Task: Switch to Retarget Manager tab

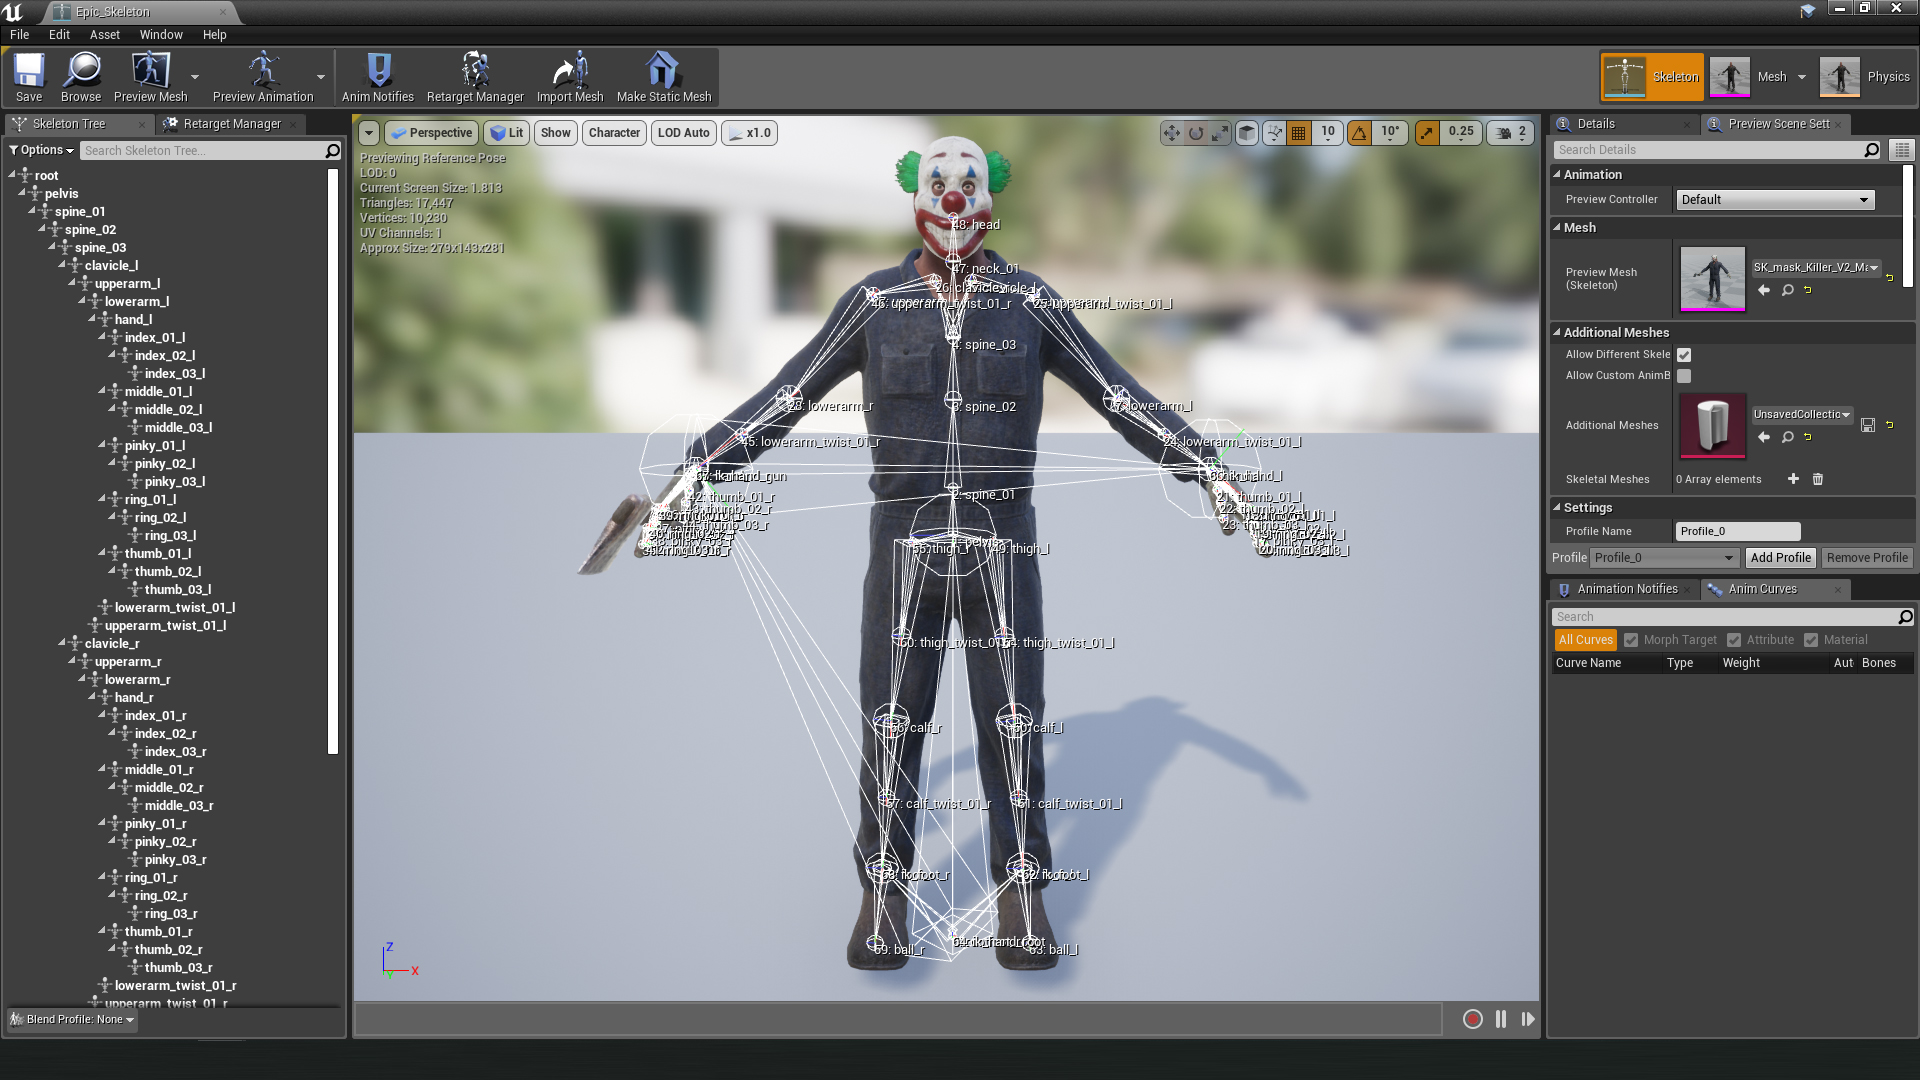Action: tap(231, 124)
